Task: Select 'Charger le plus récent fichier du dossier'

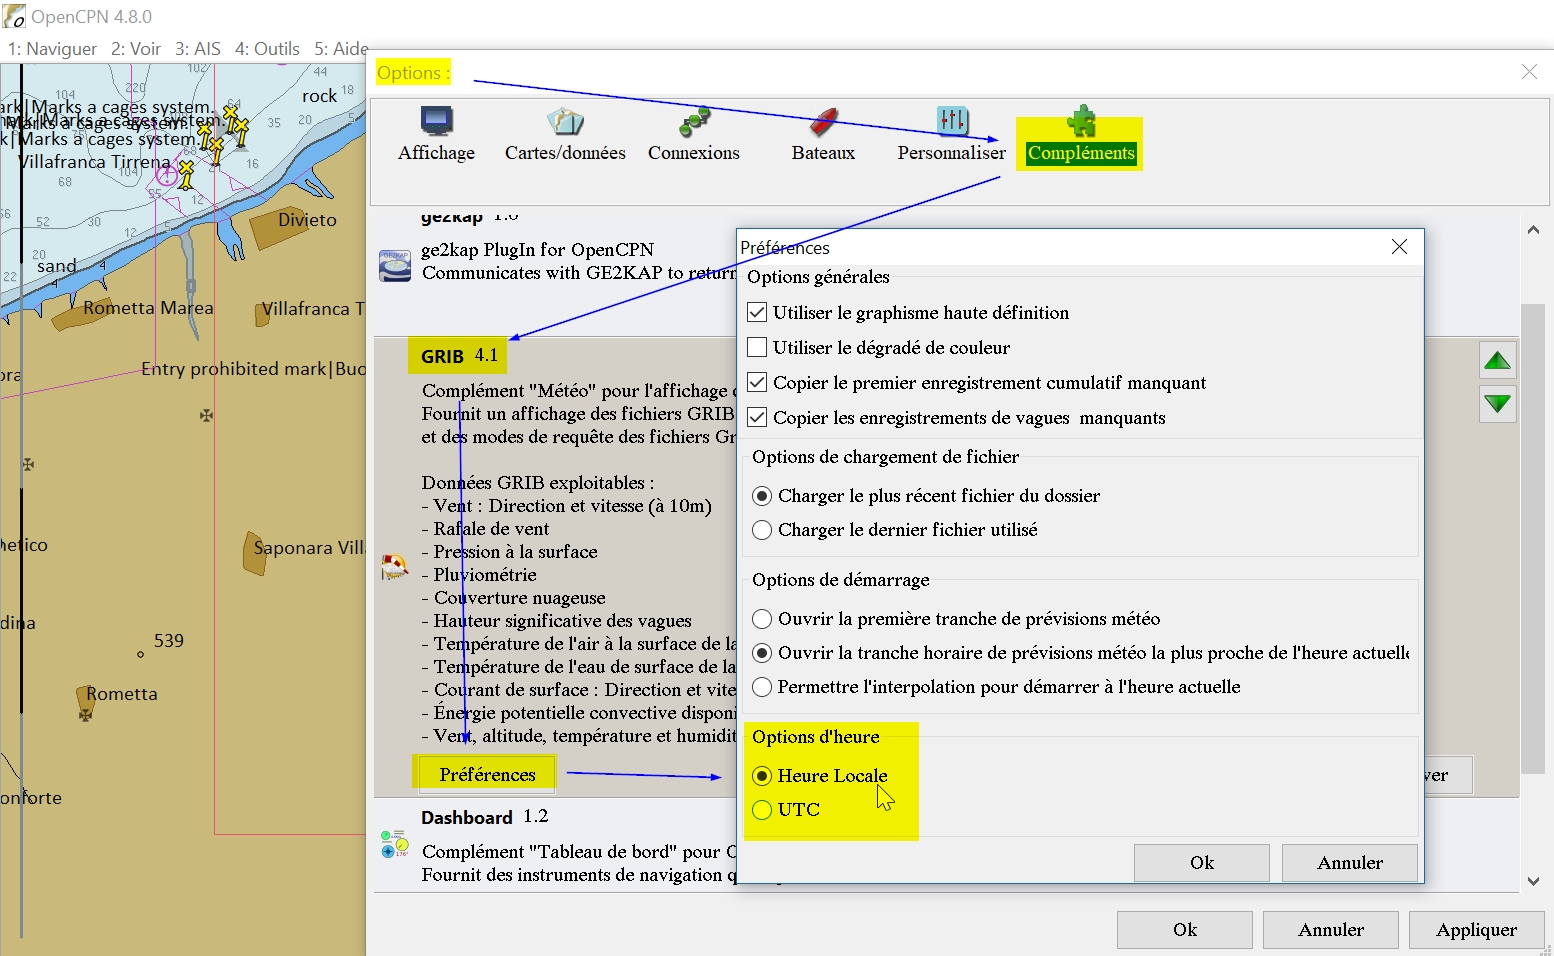Action: (762, 496)
